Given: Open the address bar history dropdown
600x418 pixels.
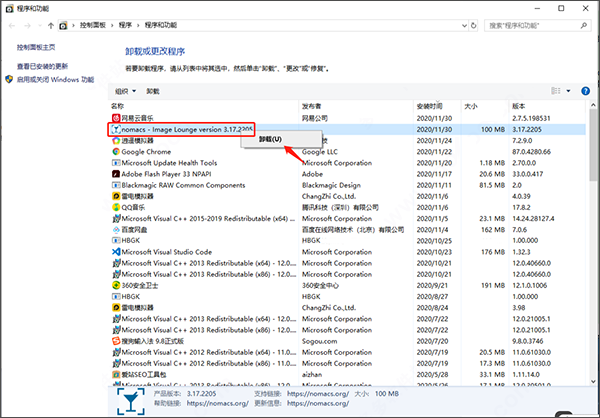Looking at the screenshot, I should pyautogui.click(x=465, y=26).
